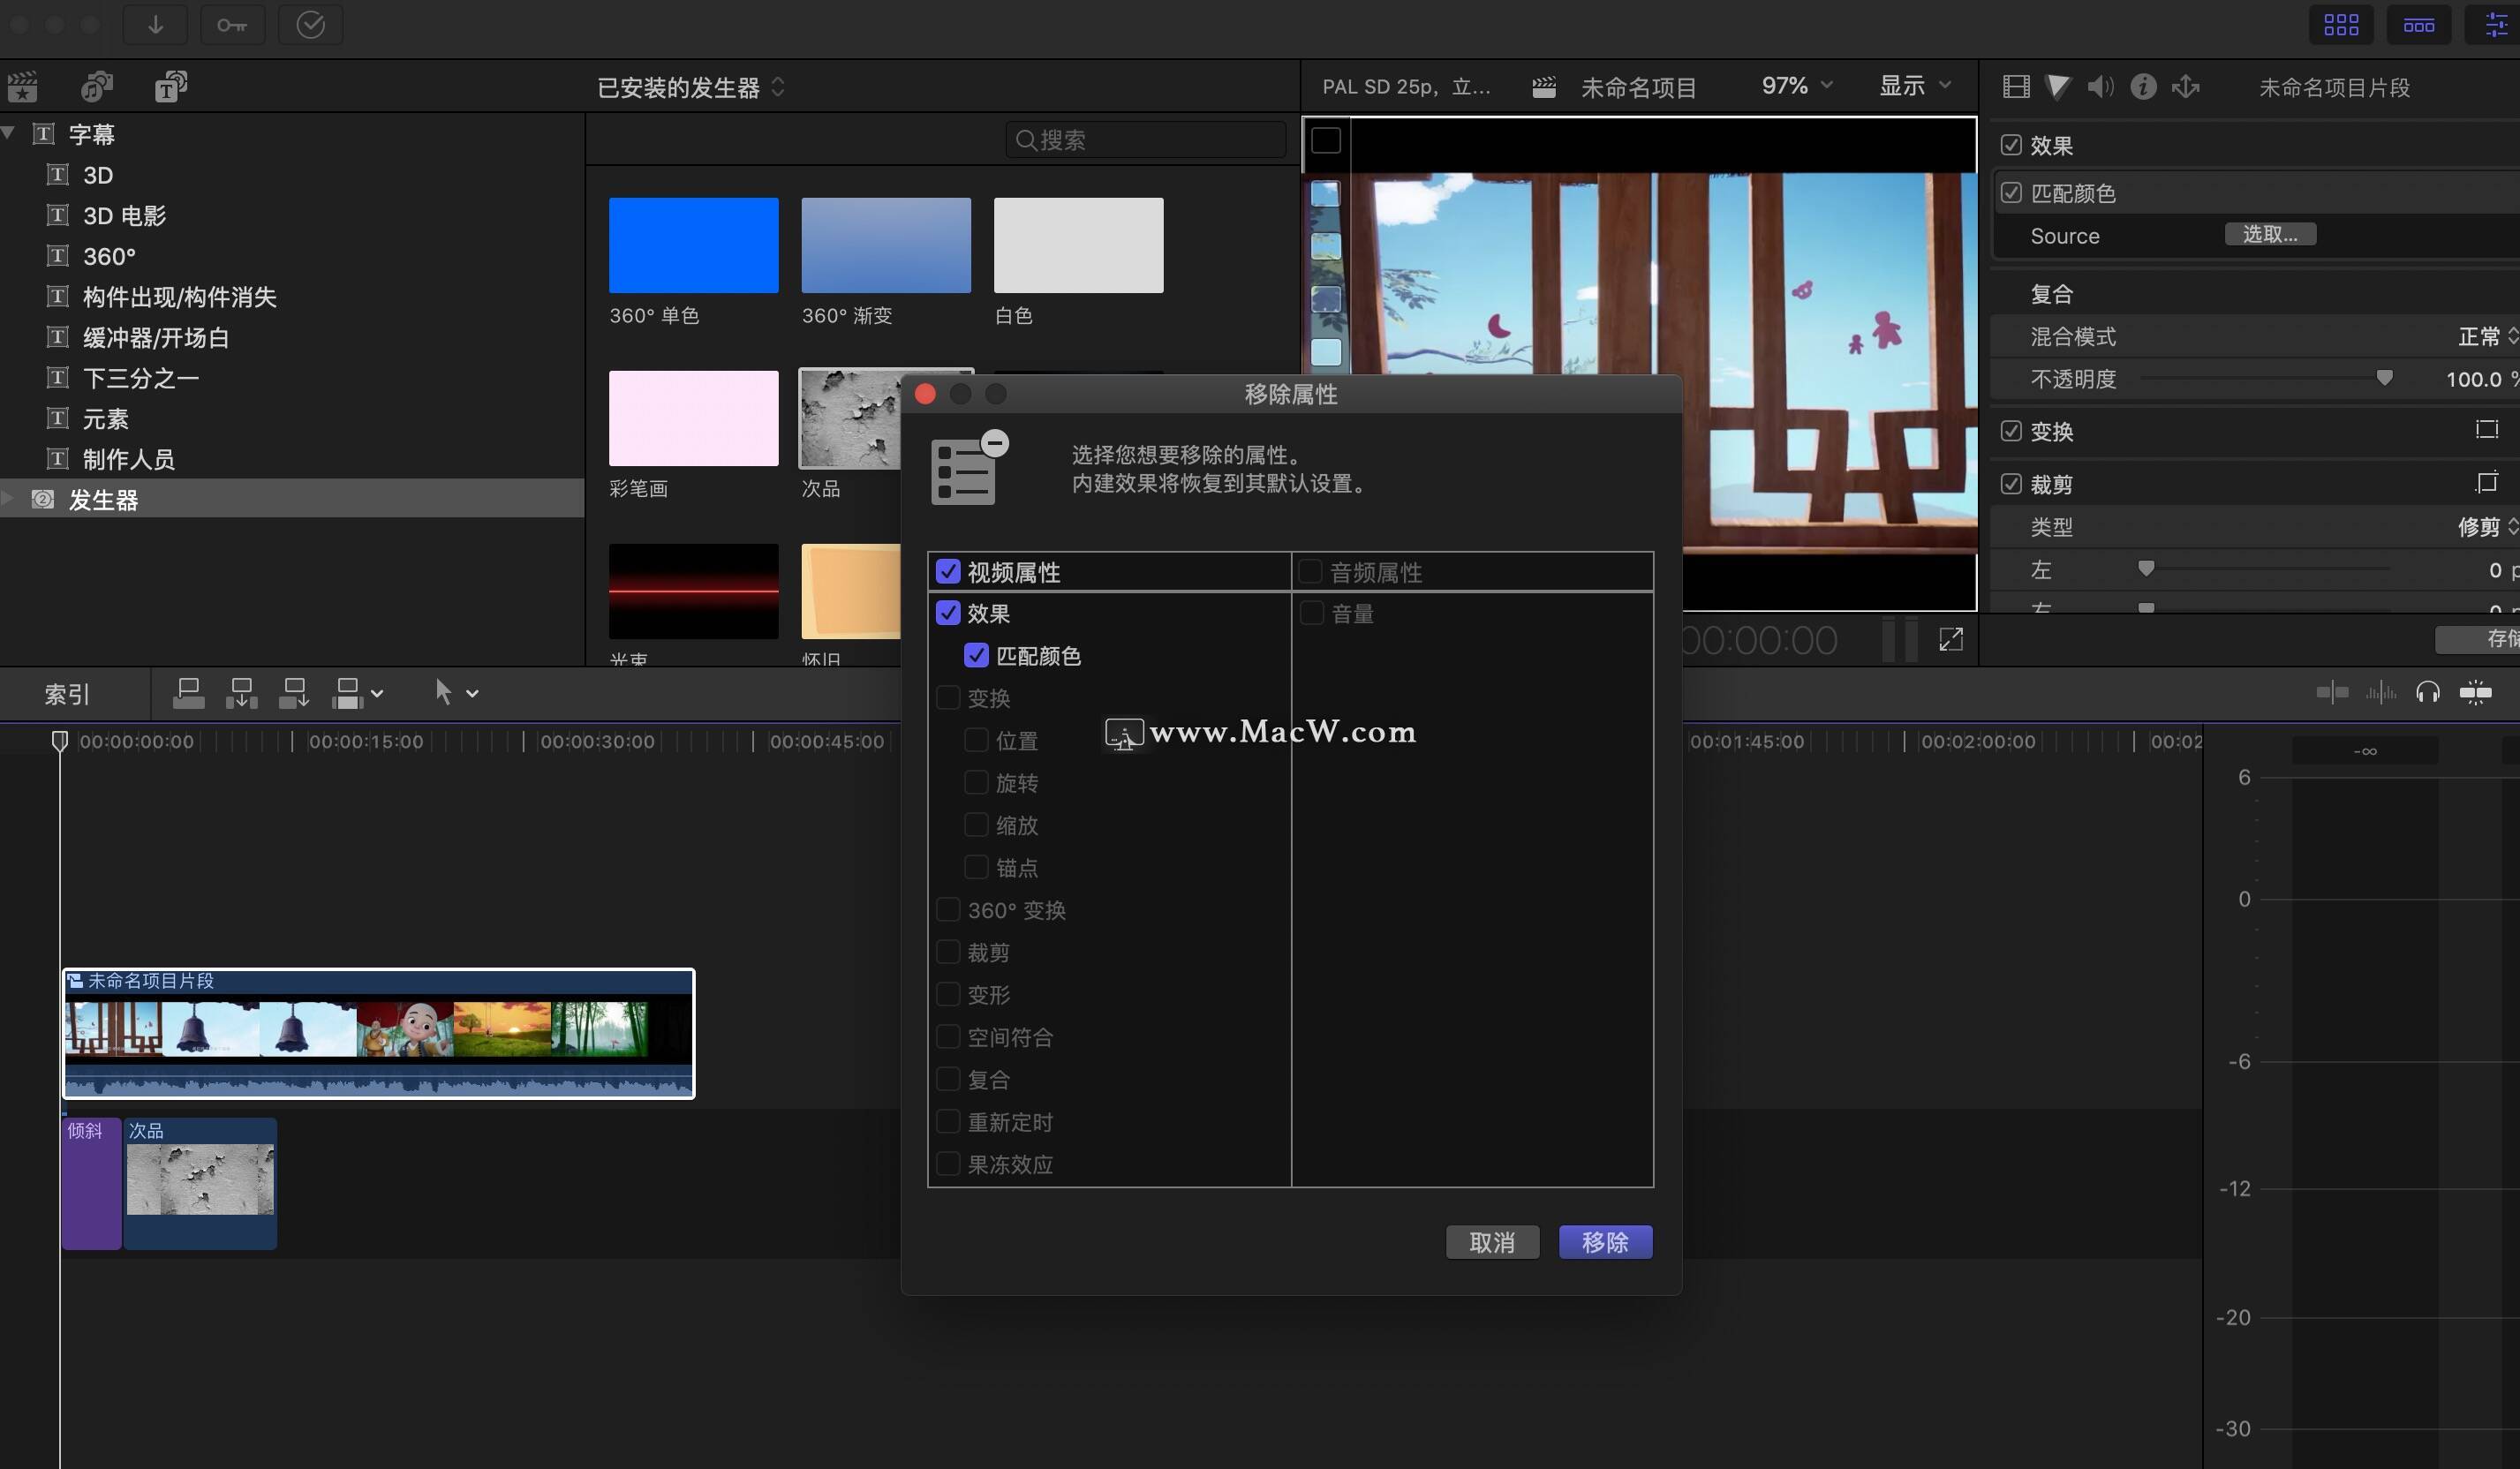
Task: Open the keyword editor key icon
Action: coord(232,25)
